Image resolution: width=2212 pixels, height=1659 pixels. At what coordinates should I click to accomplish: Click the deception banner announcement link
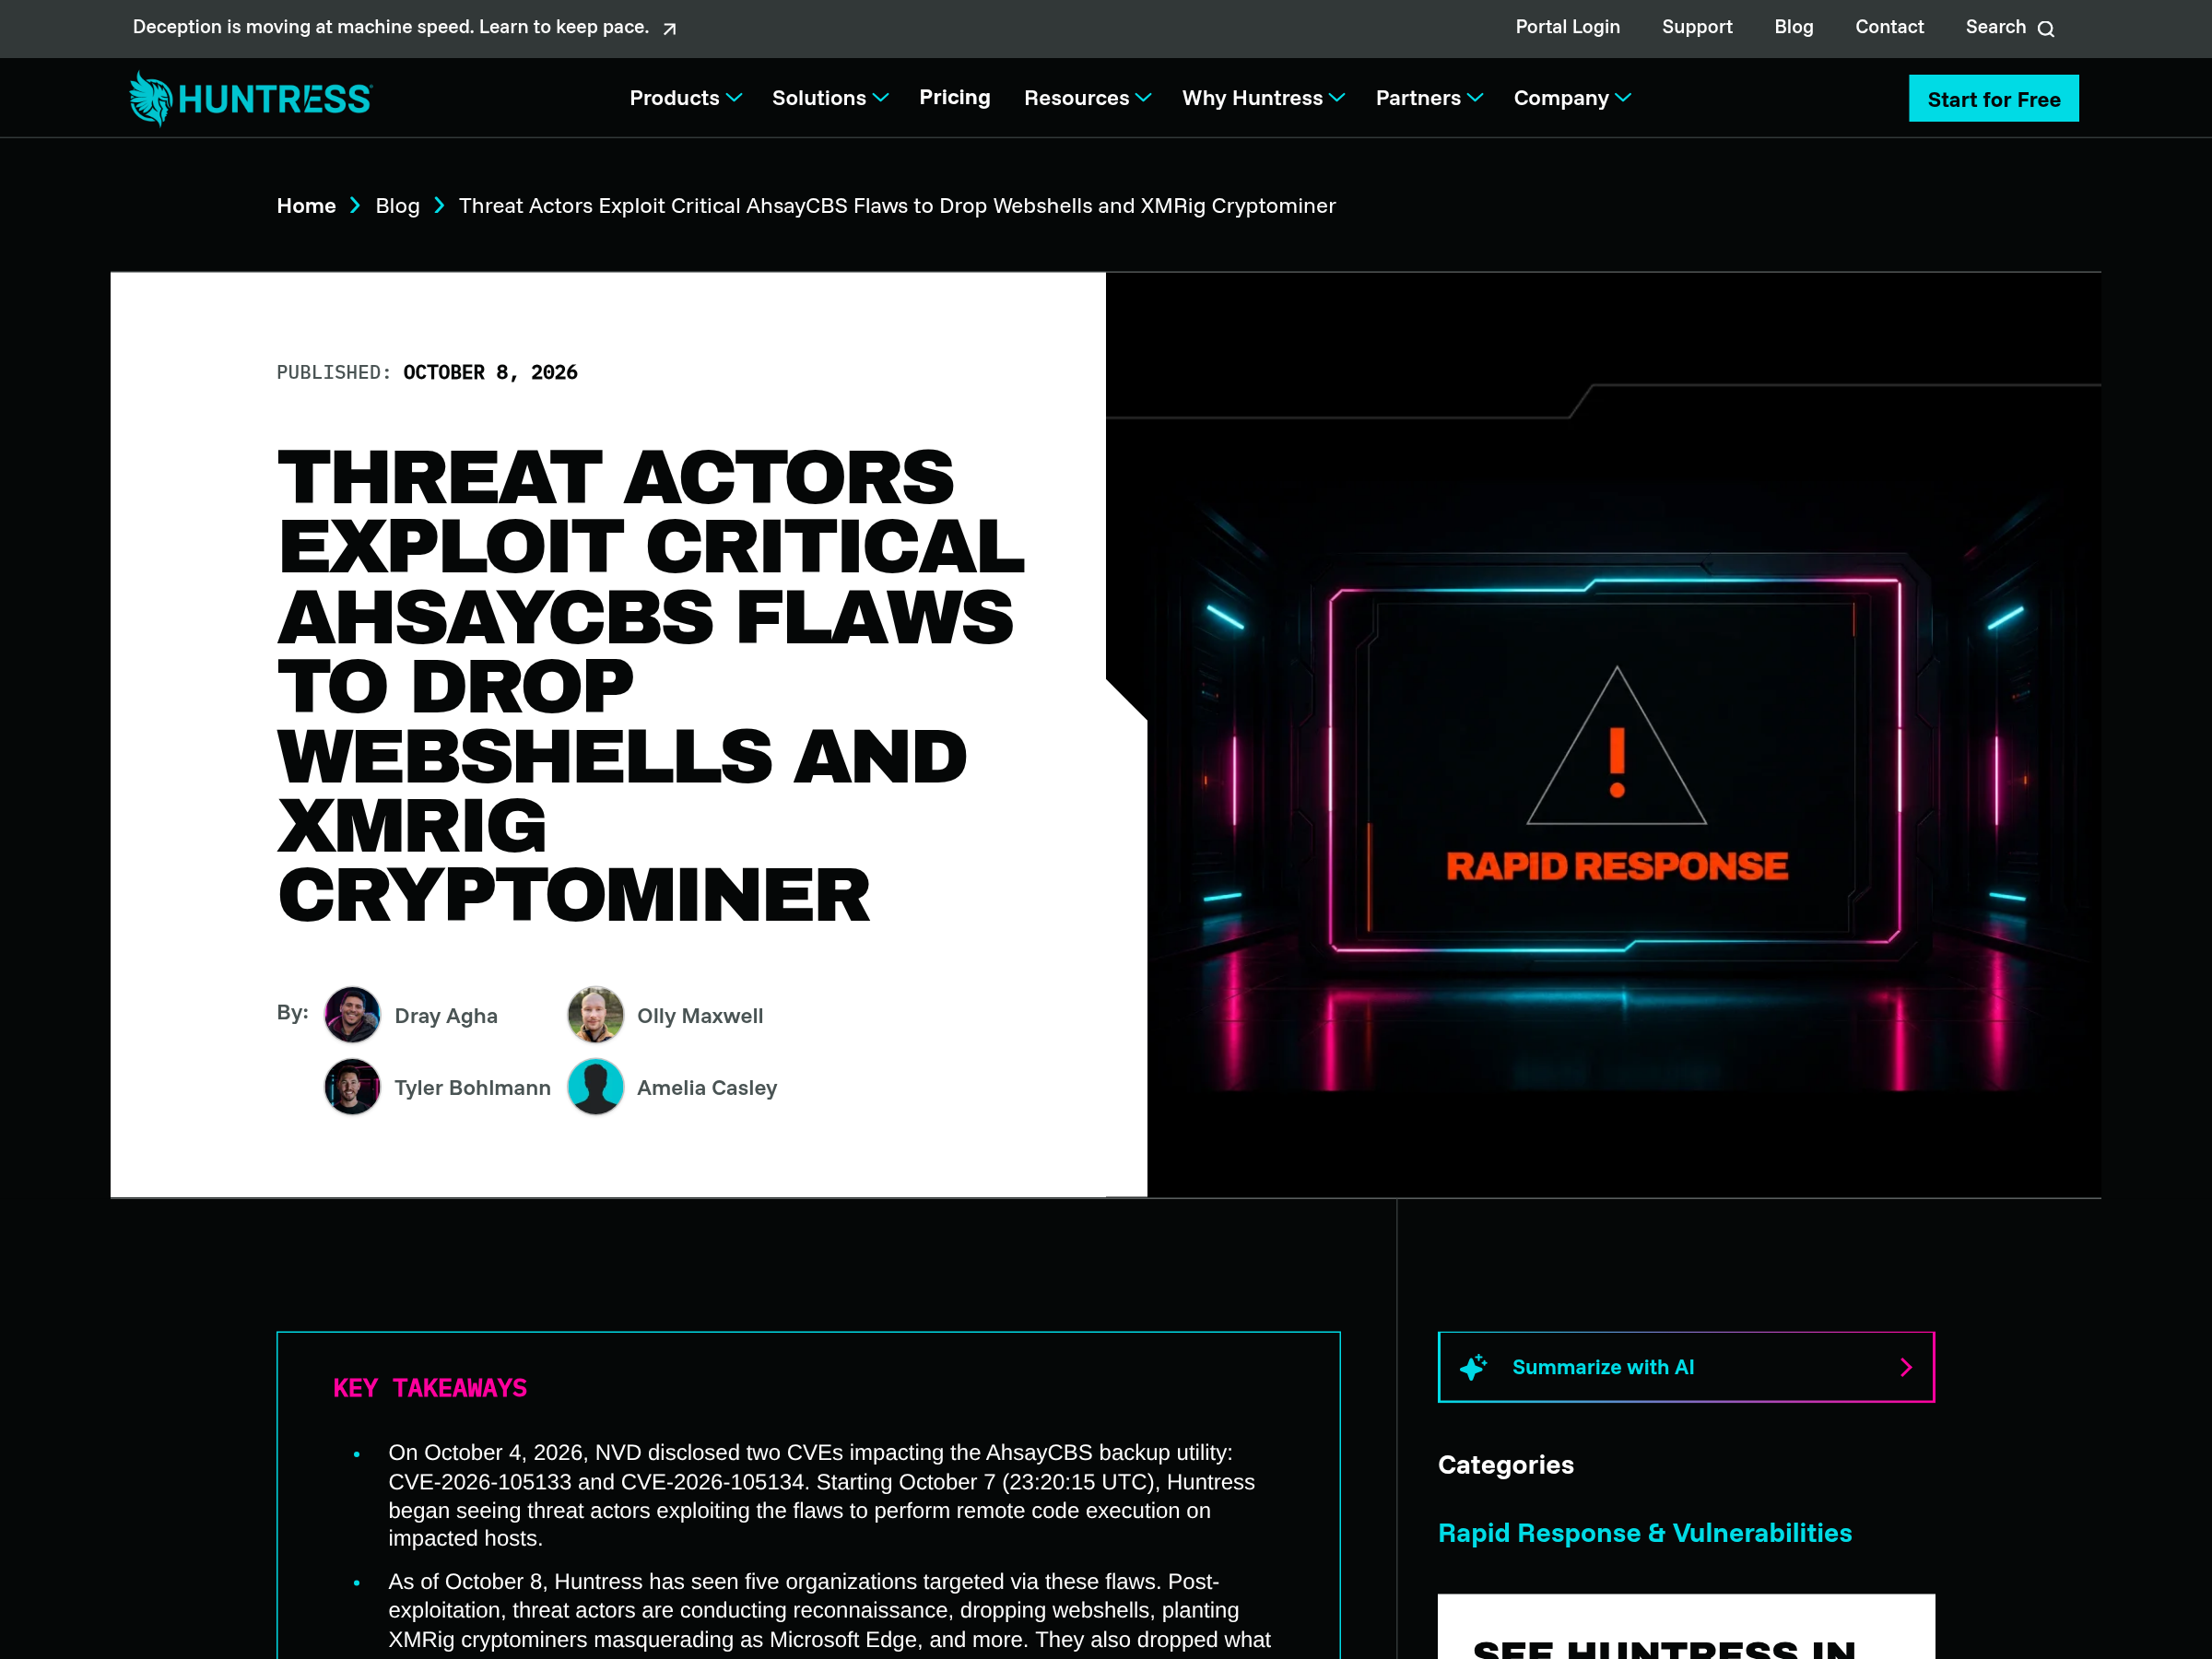coord(405,27)
